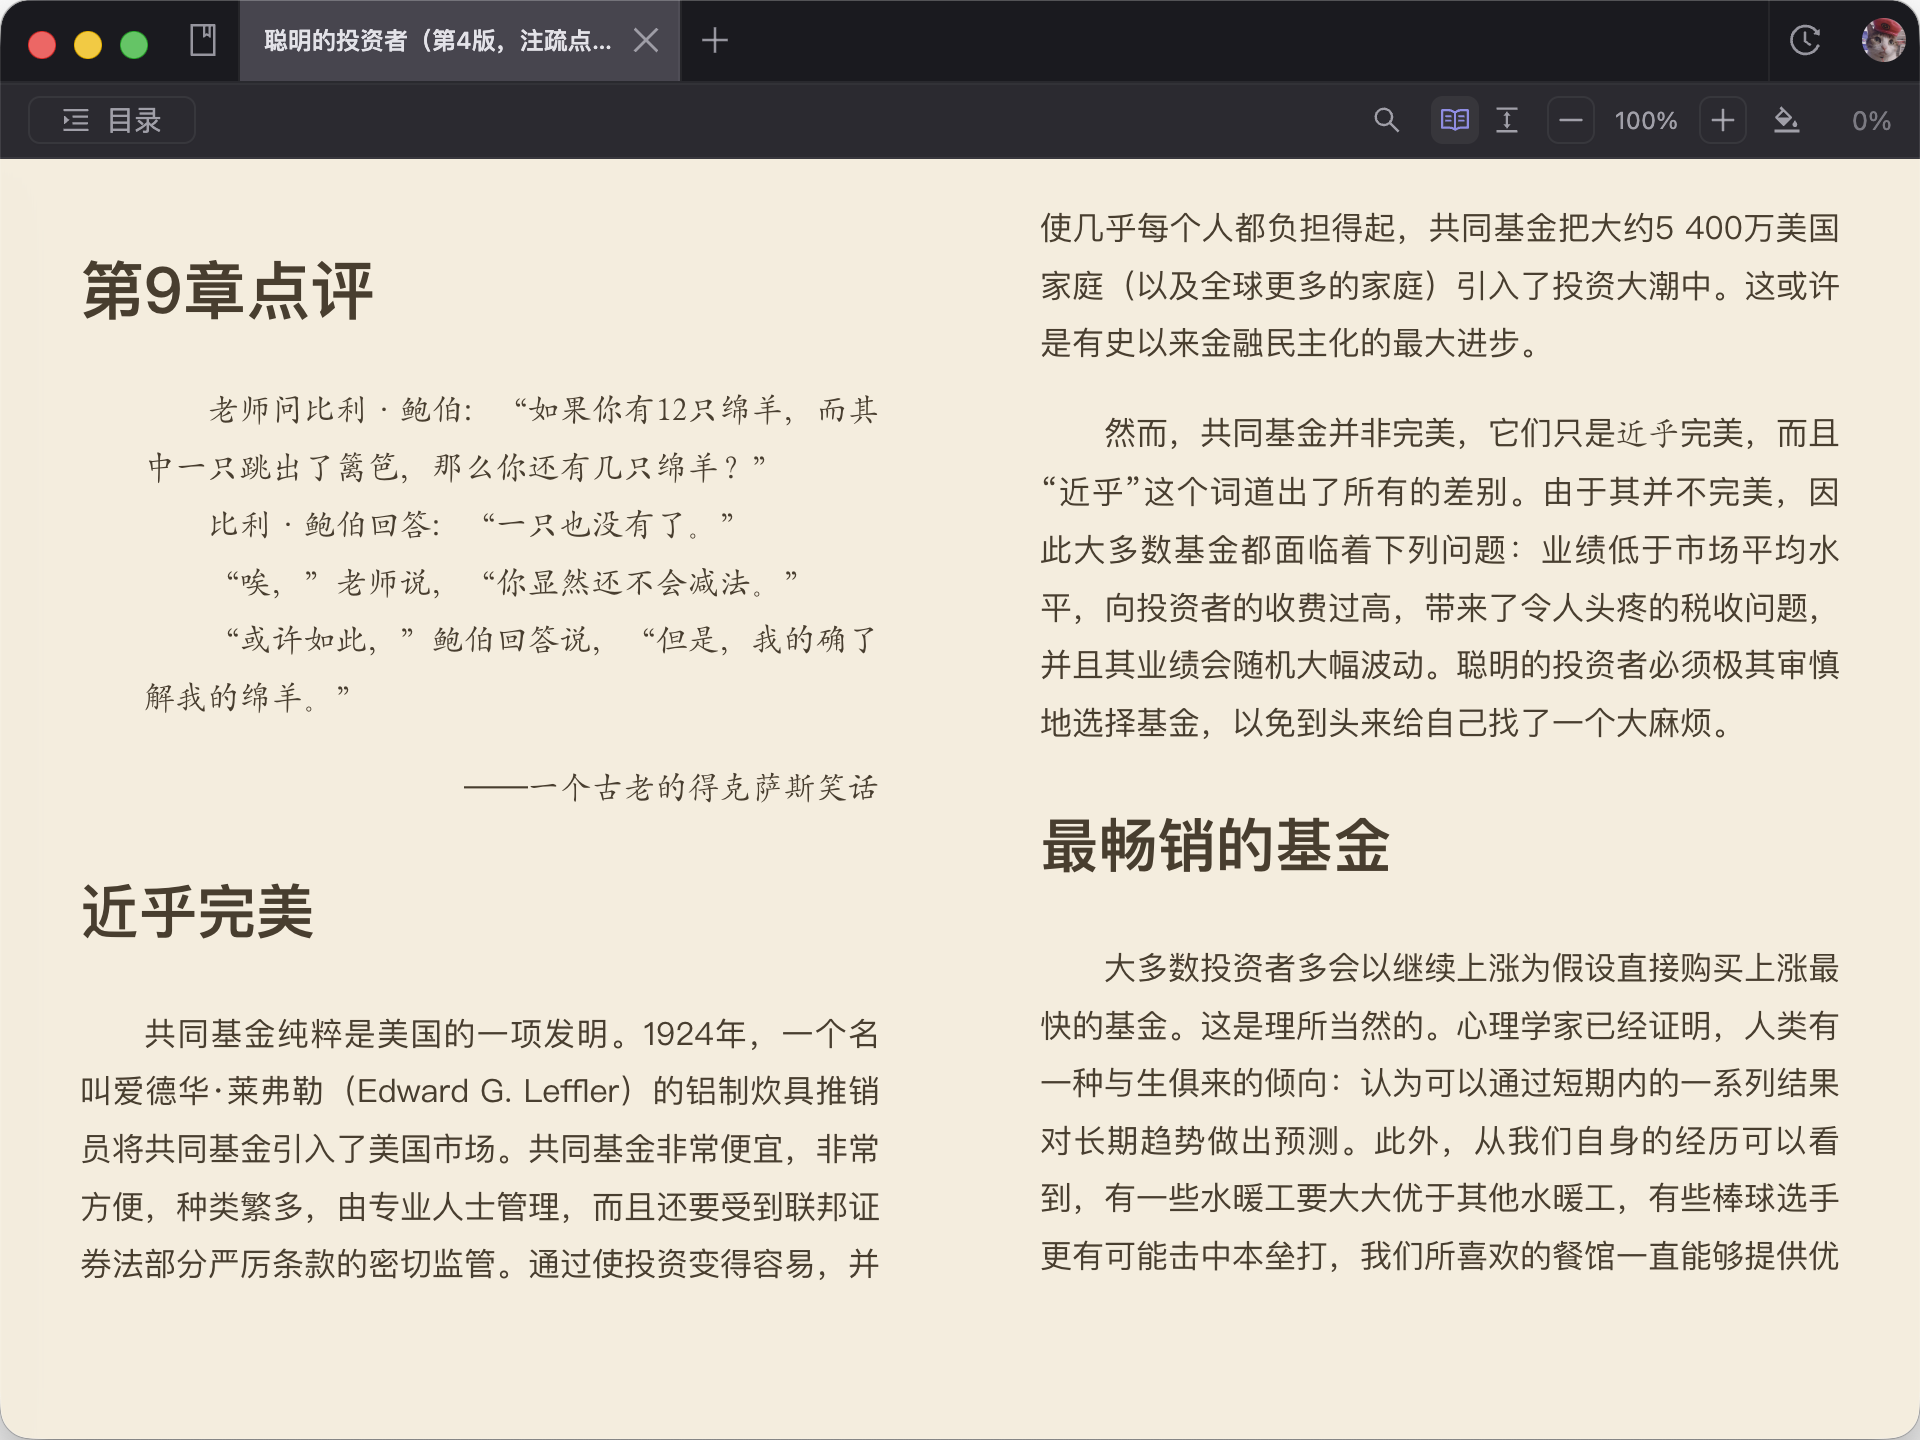Click the green fullscreen window button
The width and height of the screenshot is (1920, 1440).
[134, 45]
